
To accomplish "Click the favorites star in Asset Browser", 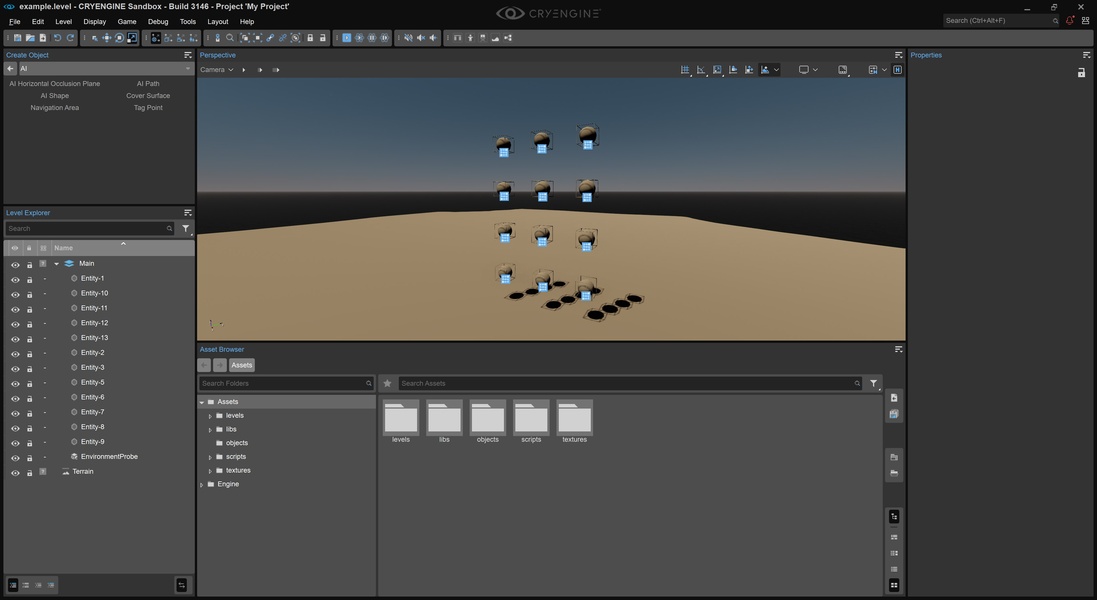I will click(x=387, y=383).
